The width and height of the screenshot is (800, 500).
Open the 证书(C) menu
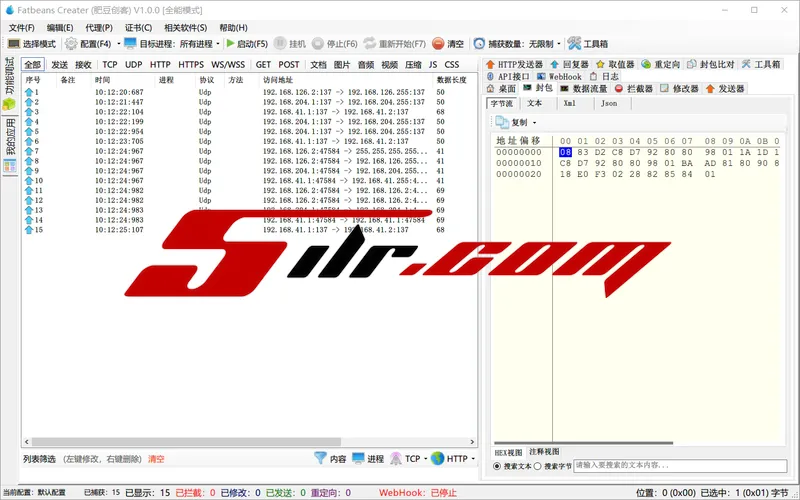[138, 28]
